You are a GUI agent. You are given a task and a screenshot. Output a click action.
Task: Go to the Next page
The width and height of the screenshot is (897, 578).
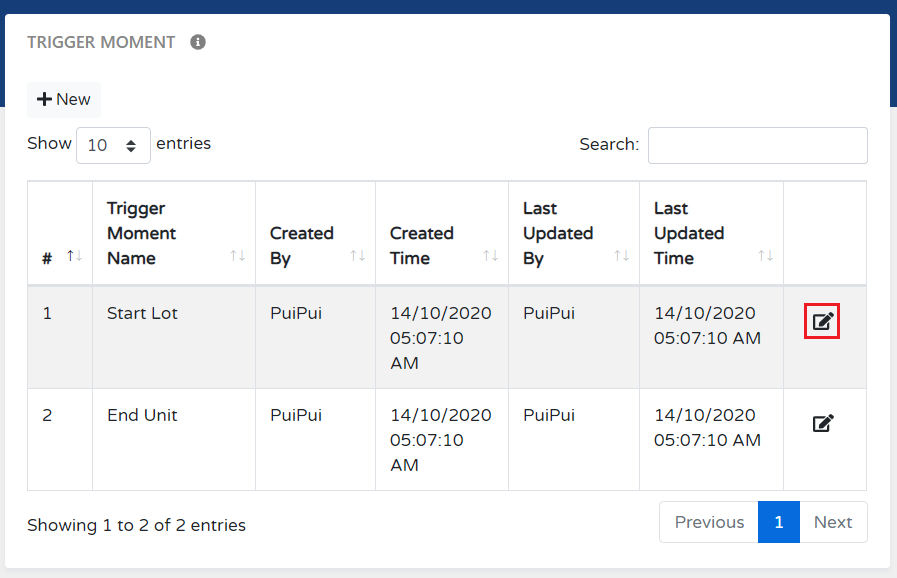[x=832, y=522]
